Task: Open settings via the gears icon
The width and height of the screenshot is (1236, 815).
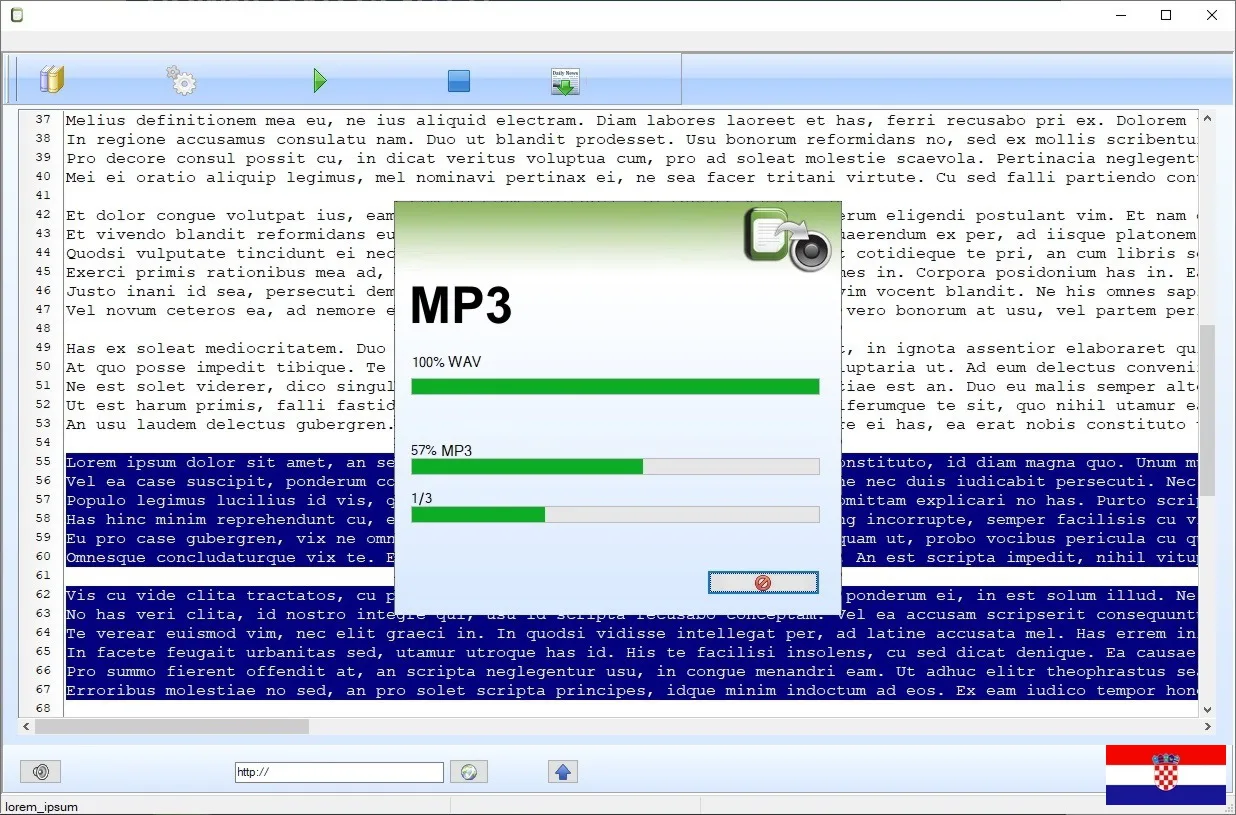Action: click(181, 80)
